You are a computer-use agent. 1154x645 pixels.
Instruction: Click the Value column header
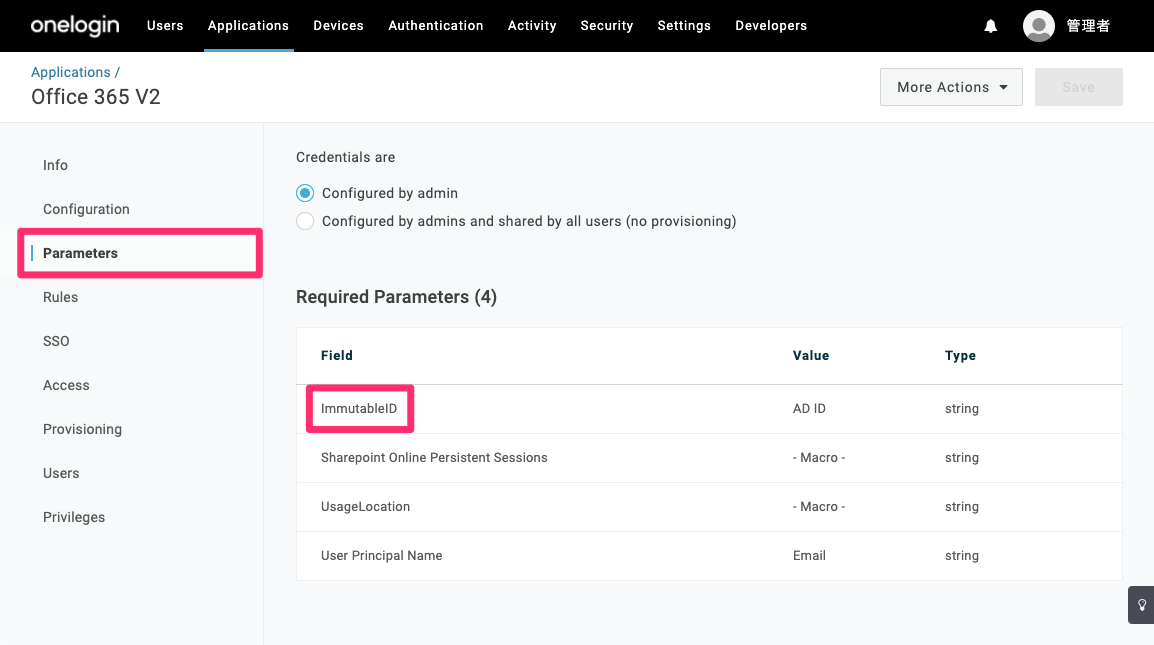[810, 356]
